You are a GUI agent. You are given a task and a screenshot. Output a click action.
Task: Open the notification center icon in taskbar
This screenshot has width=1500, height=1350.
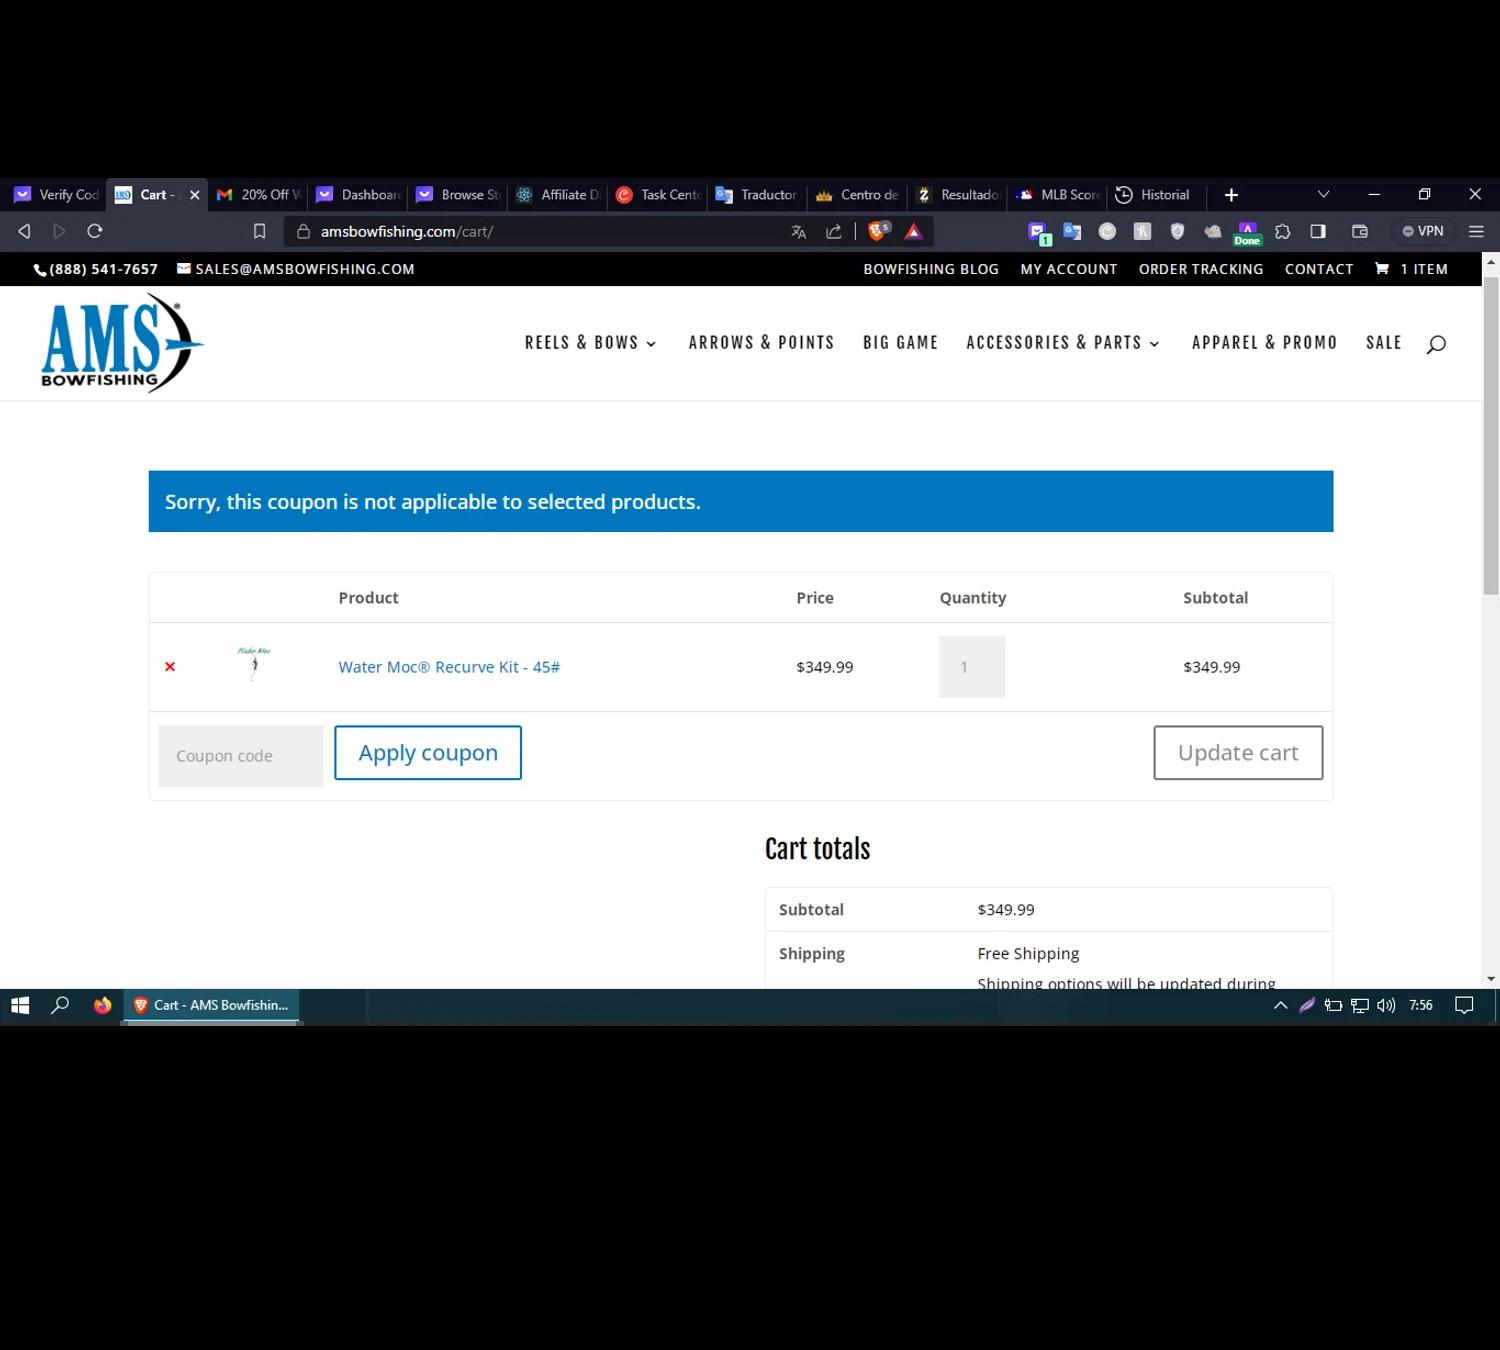pos(1464,1005)
